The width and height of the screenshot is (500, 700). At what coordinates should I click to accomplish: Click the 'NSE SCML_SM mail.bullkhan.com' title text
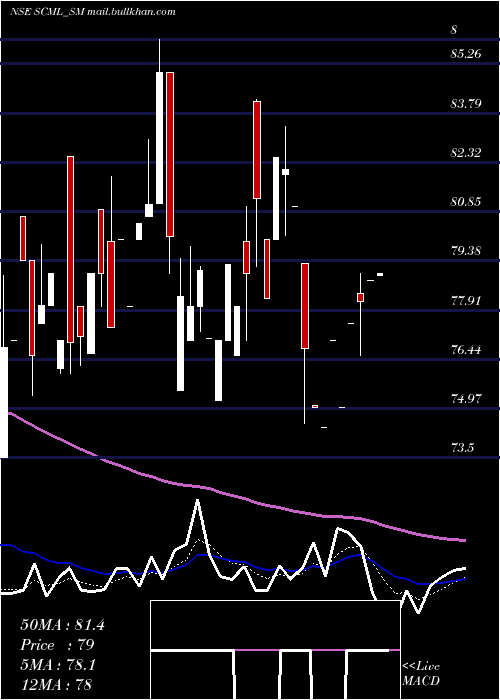pos(92,12)
